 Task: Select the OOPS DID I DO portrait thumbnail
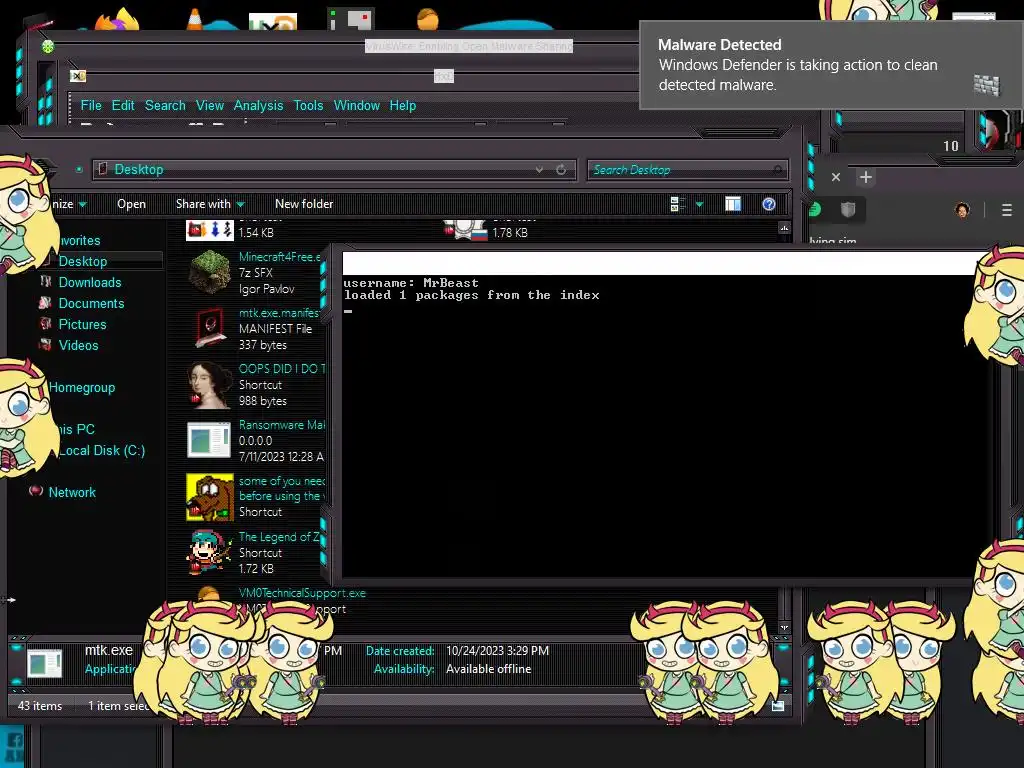(210, 385)
